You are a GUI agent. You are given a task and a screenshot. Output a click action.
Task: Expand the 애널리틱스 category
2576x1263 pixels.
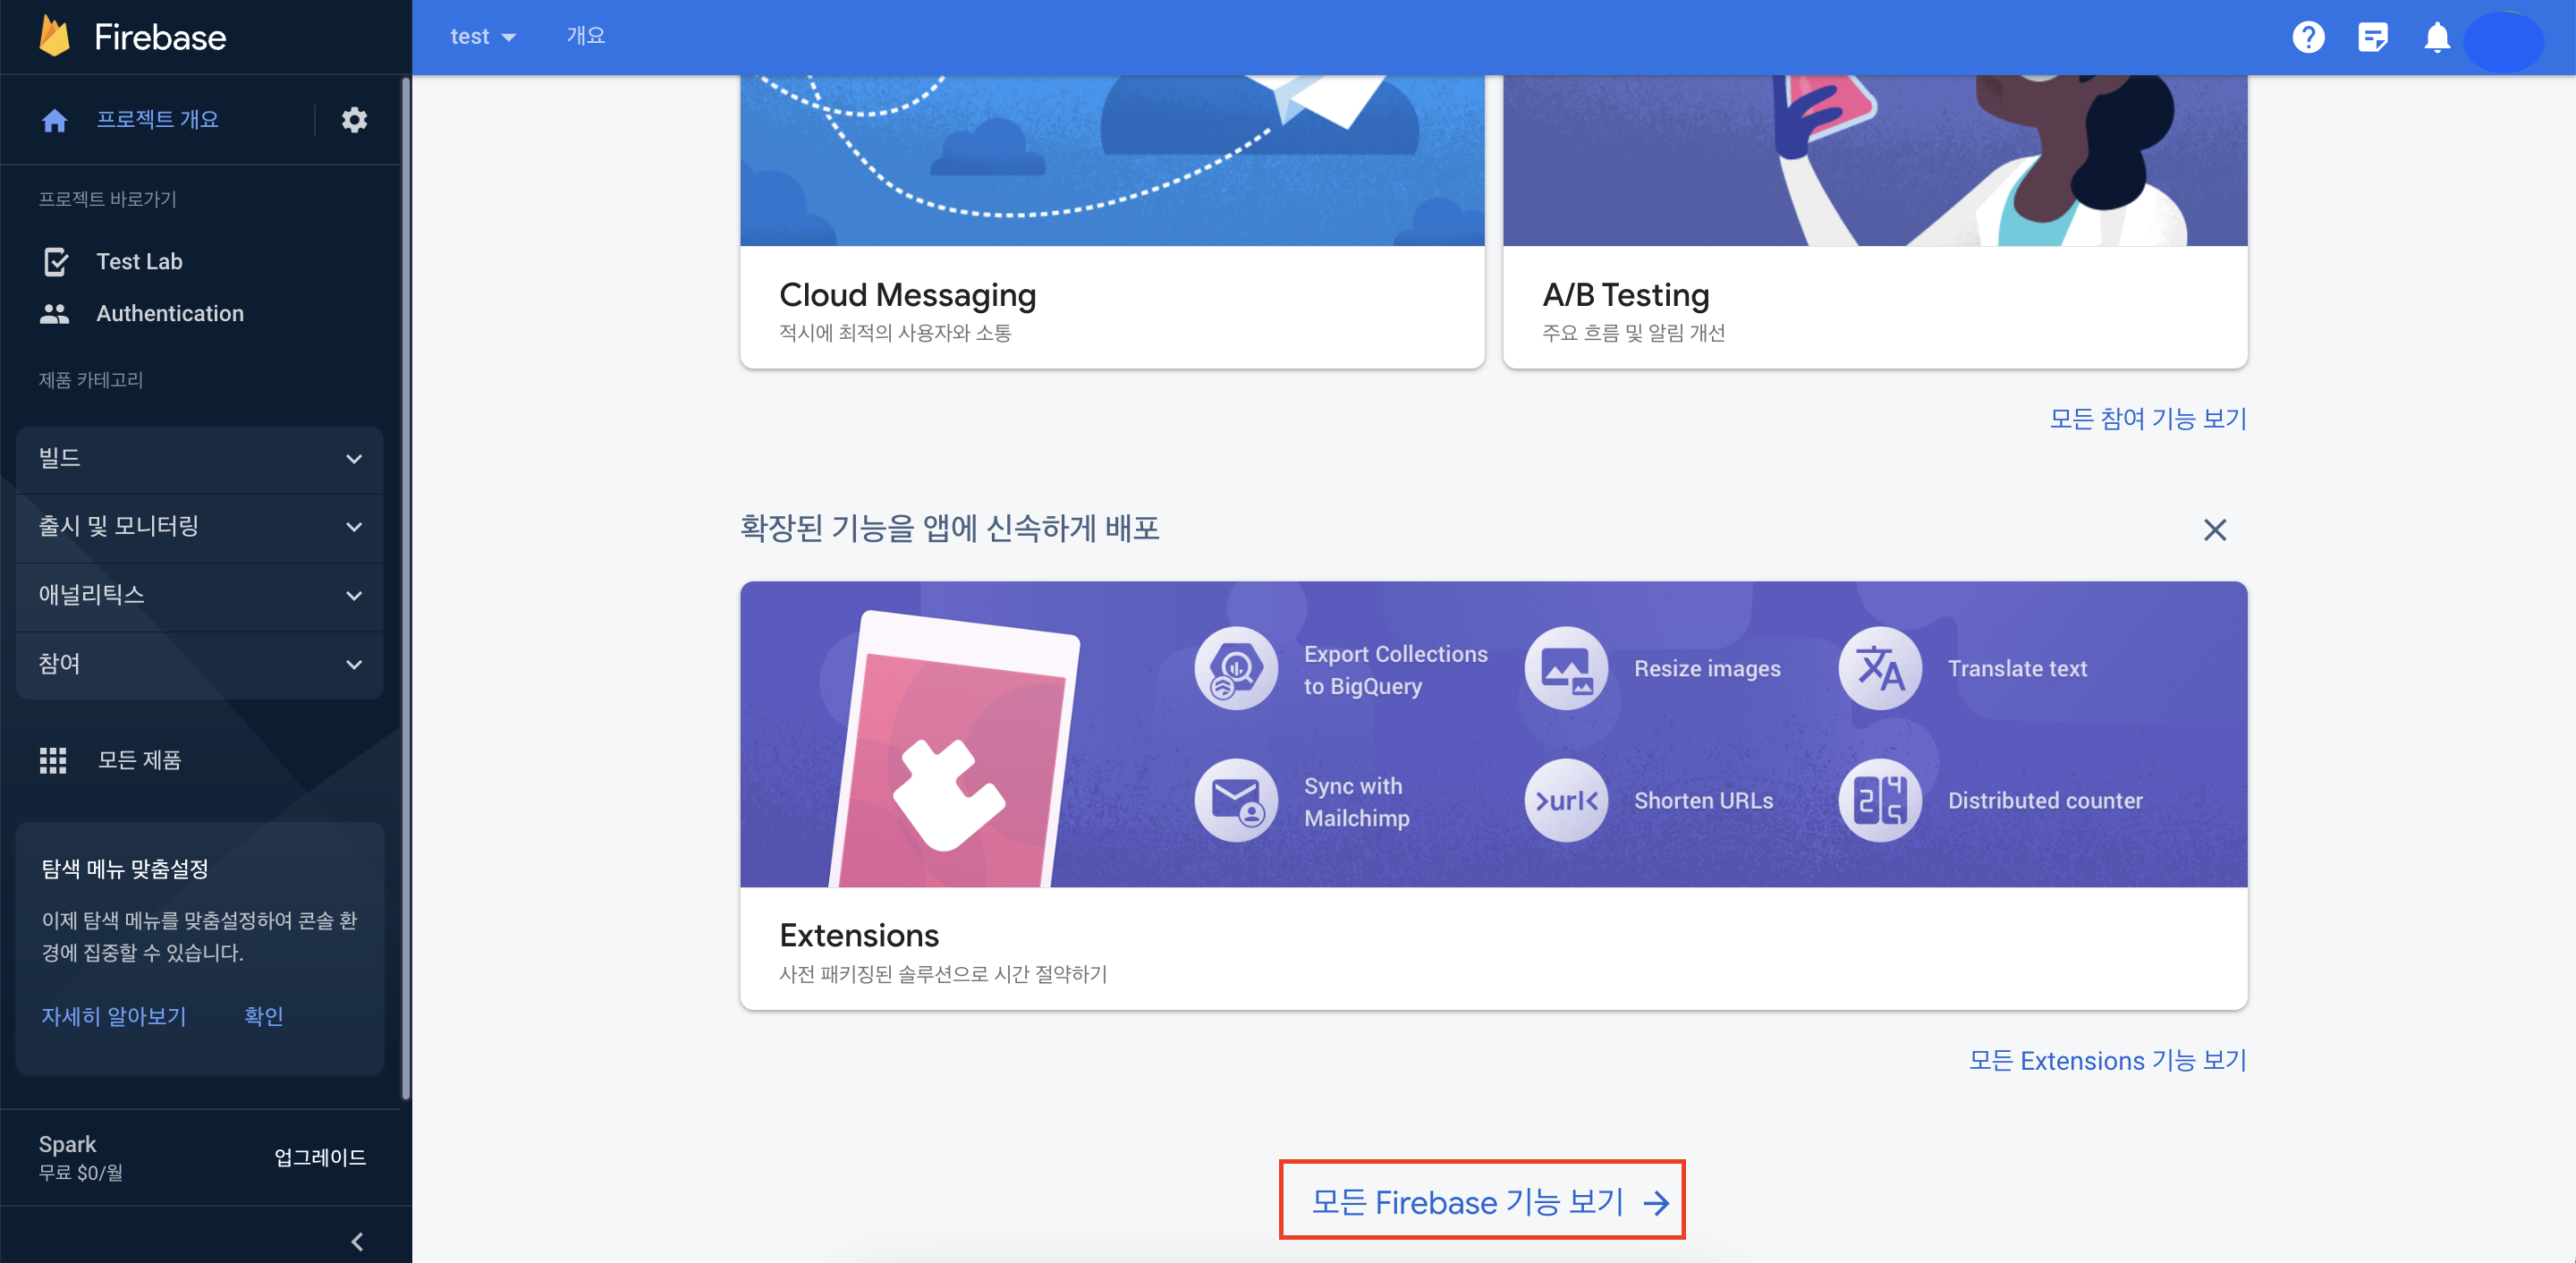click(200, 596)
